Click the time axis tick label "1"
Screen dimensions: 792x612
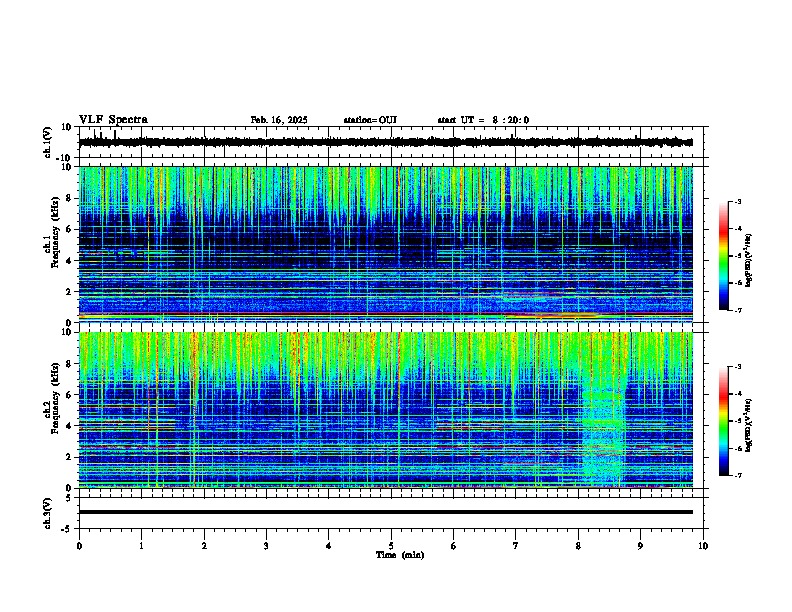point(141,546)
